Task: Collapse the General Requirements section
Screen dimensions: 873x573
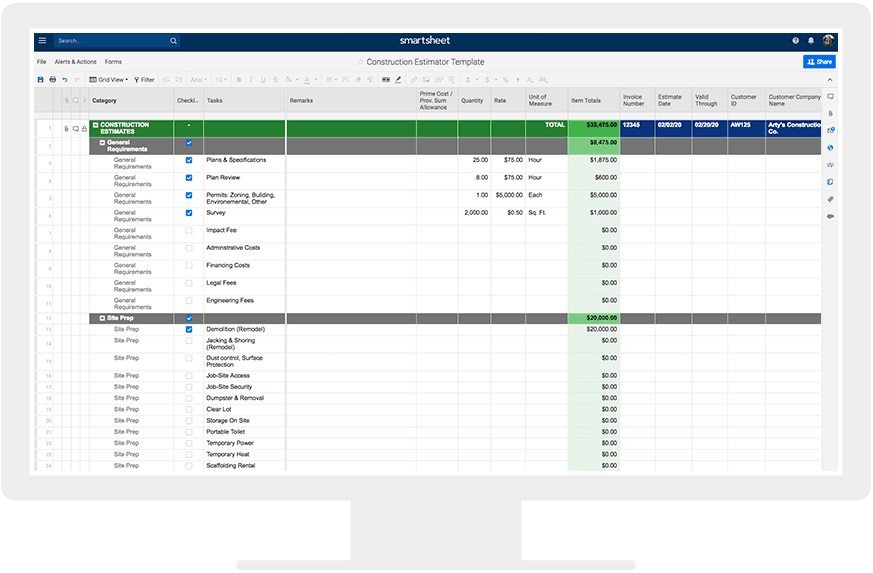Action: (102, 143)
